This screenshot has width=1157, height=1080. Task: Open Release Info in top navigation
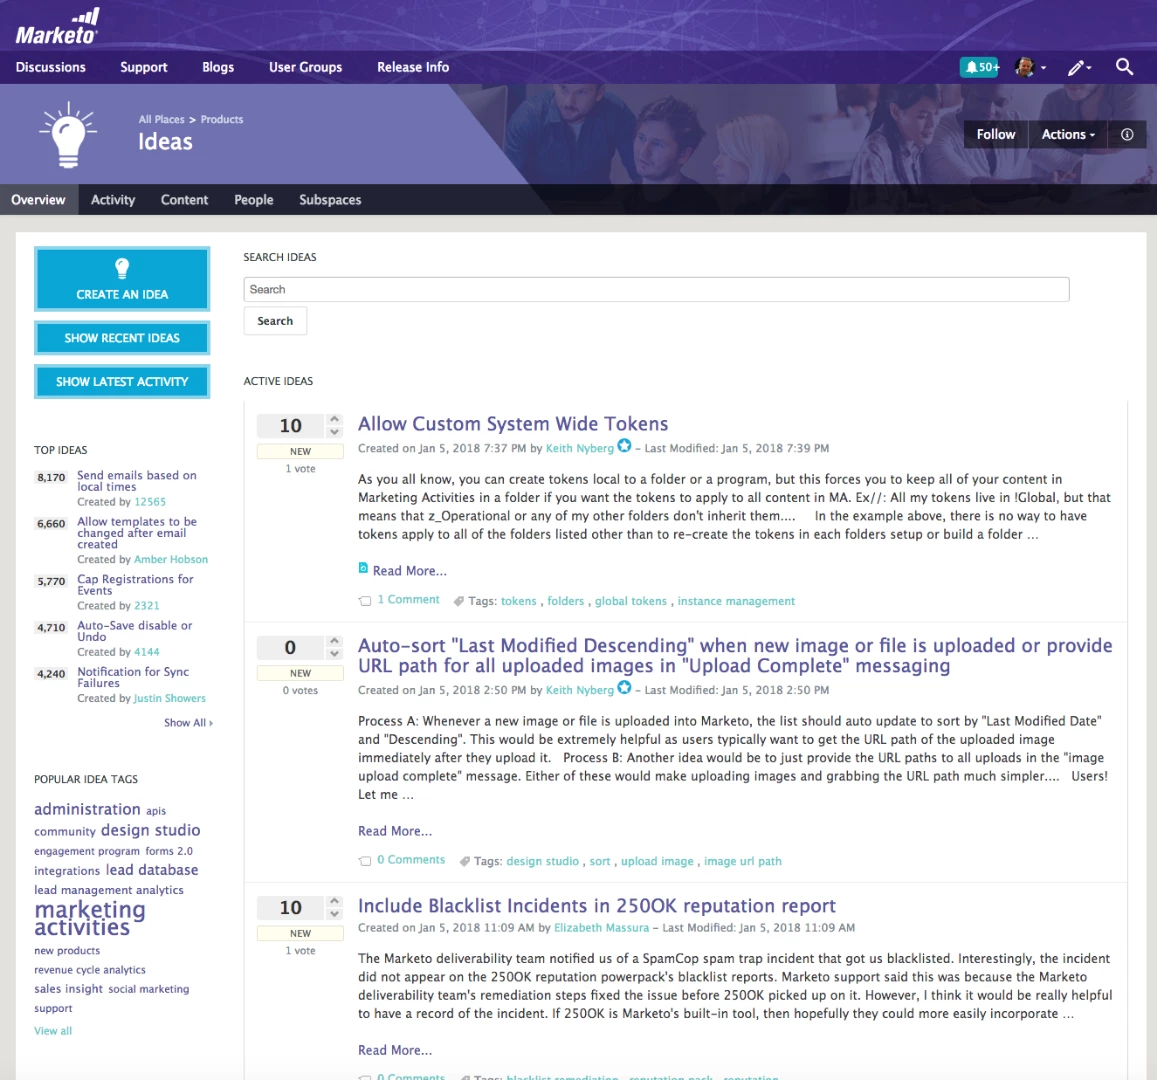412,67
